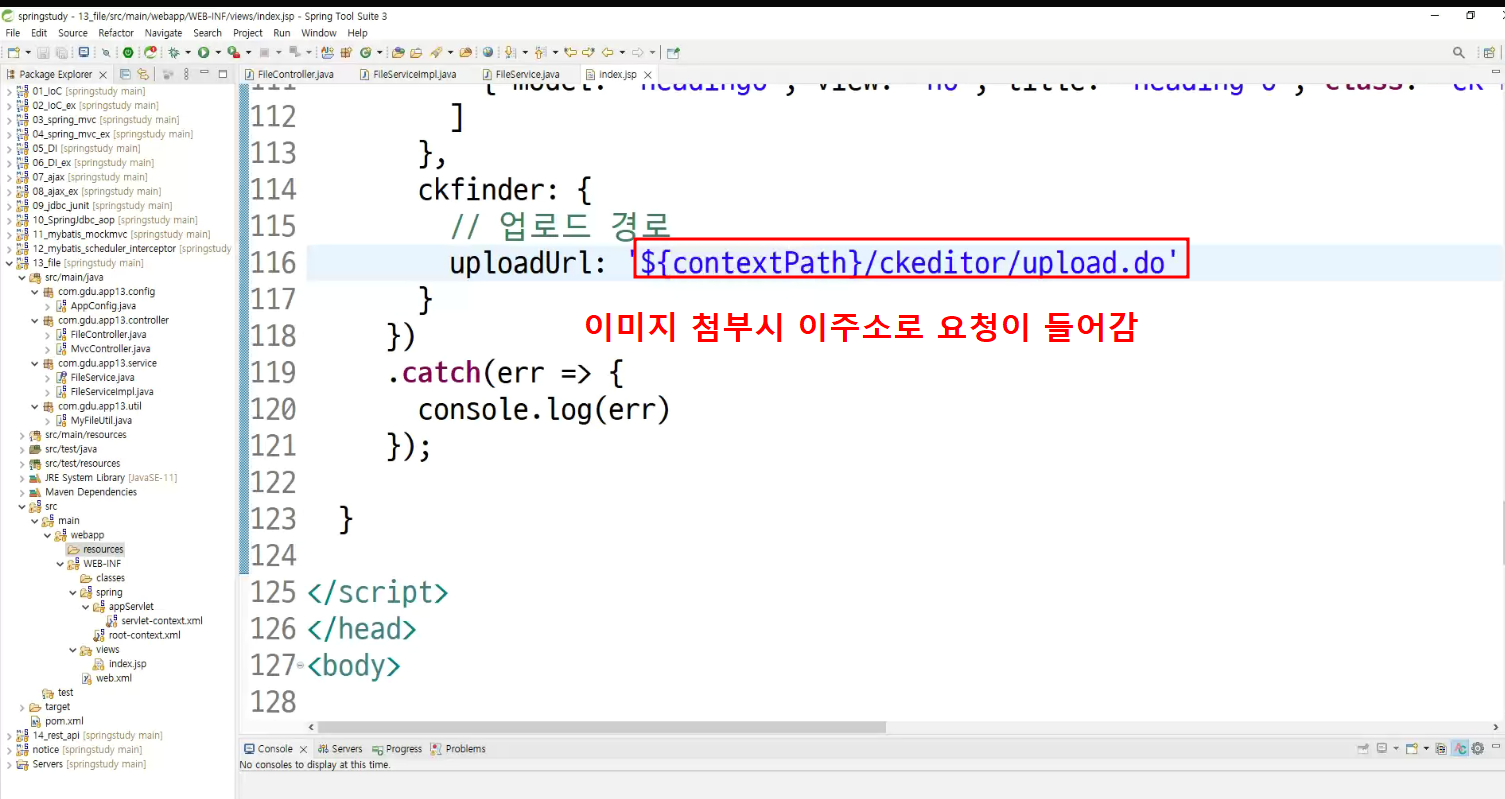The width and height of the screenshot is (1505, 799).
Task: Switch to the Problems view tab
Action: 458,748
